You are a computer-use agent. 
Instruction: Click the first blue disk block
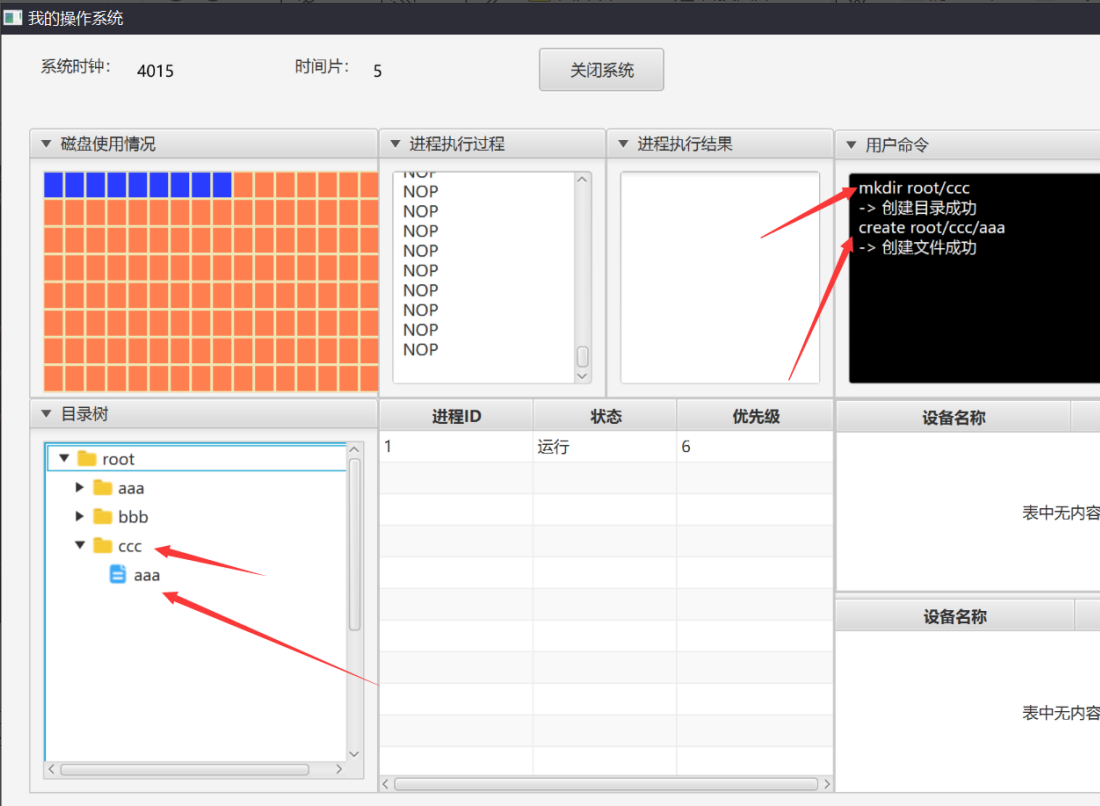click(x=54, y=184)
